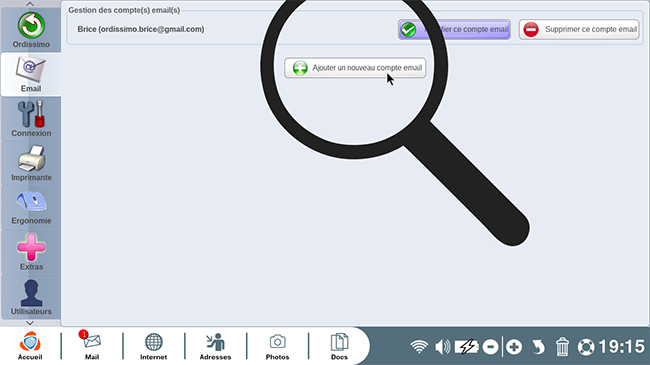Image resolution: width=650 pixels, height=365 pixels.
Task: Click Supprimer ce compte email button
Action: click(x=579, y=29)
